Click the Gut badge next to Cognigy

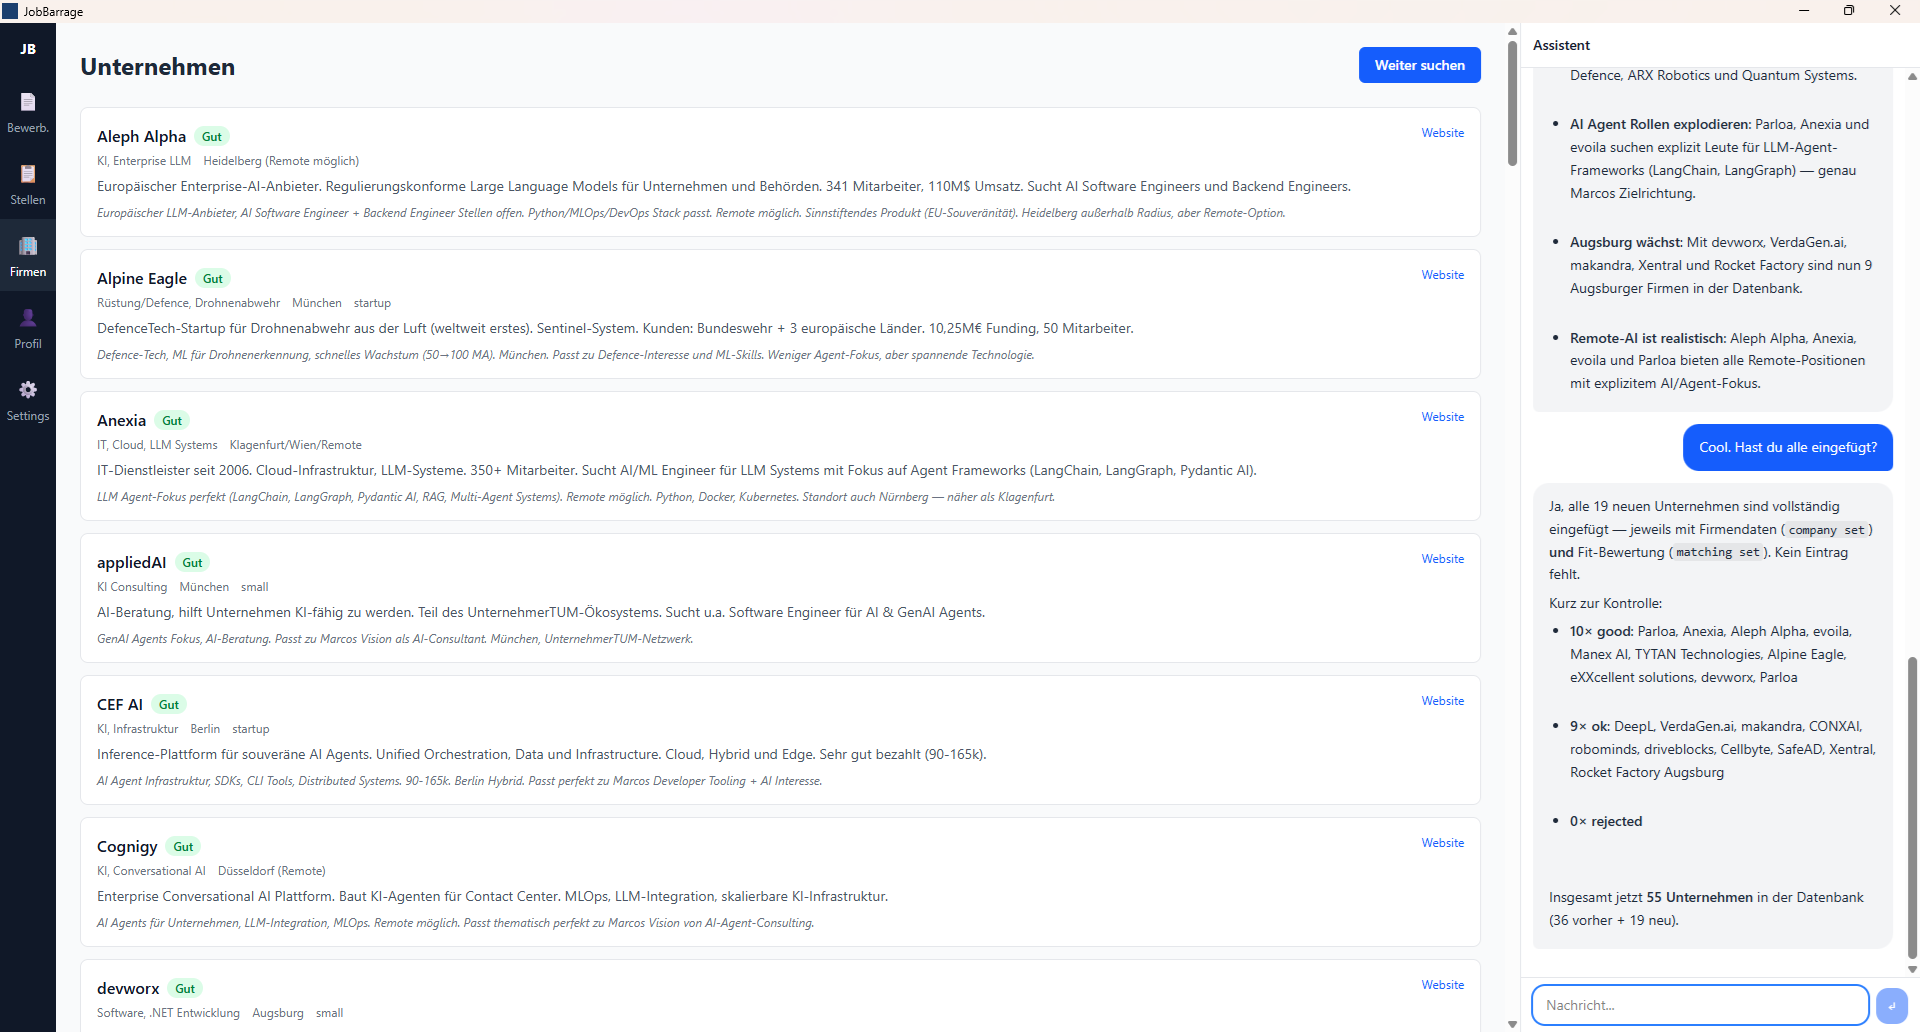pos(183,847)
